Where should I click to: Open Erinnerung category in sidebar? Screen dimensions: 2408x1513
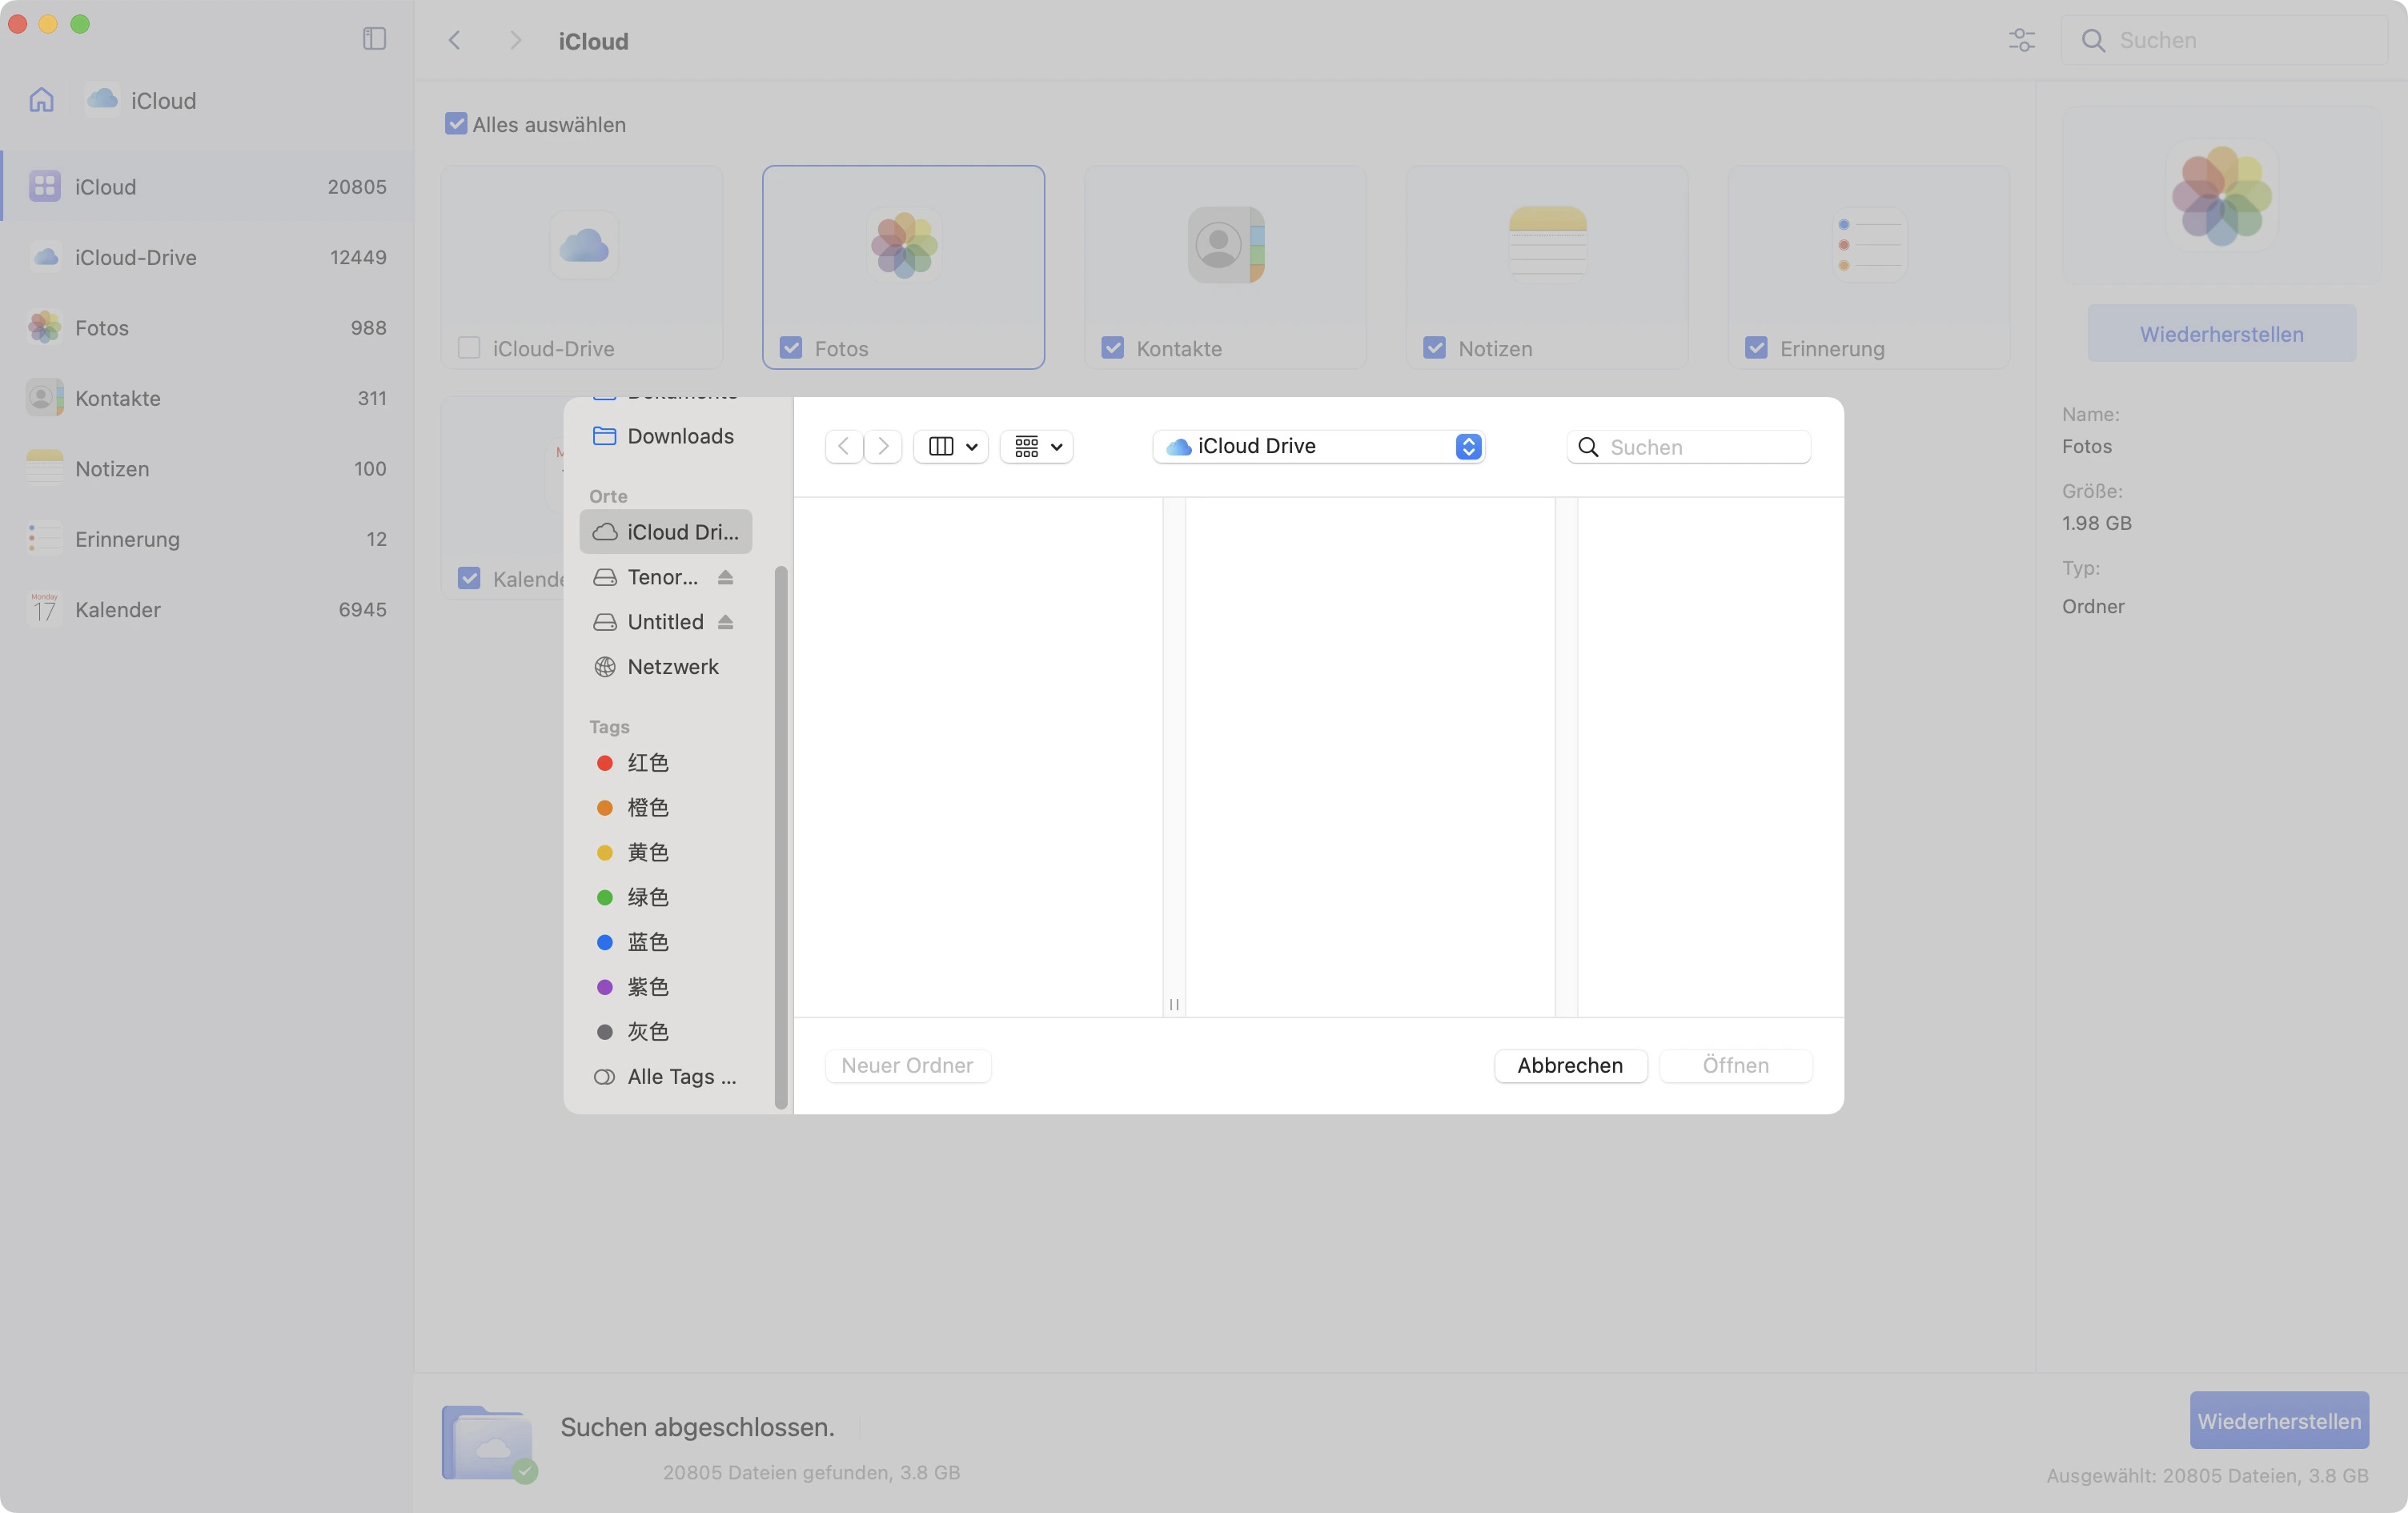[x=207, y=539]
